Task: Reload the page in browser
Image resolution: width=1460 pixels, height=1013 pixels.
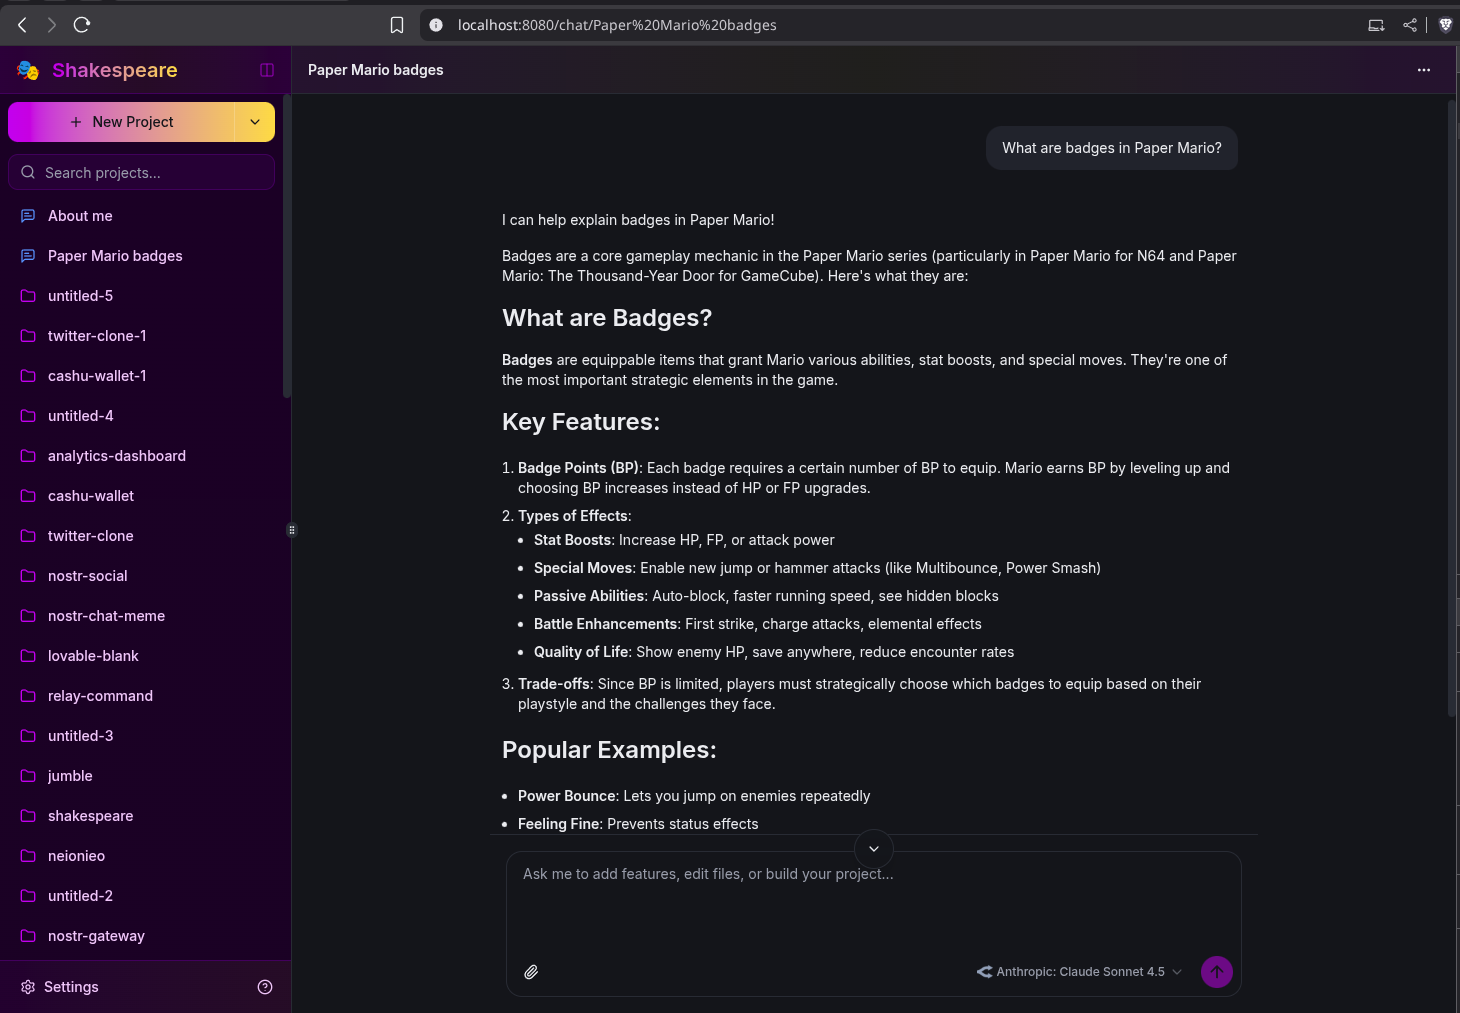Action: click(x=82, y=25)
